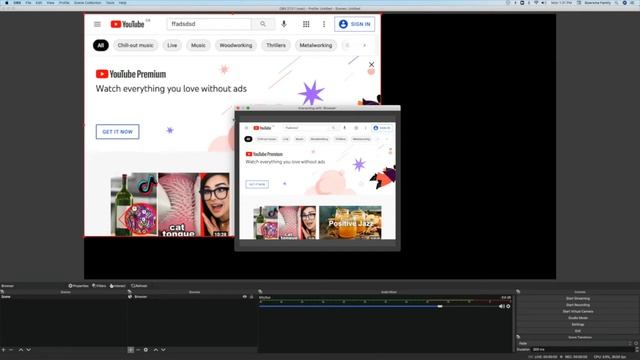This screenshot has width=640, height=360.
Task: Toggle the Browser source eye visibility icon
Action: (244, 297)
